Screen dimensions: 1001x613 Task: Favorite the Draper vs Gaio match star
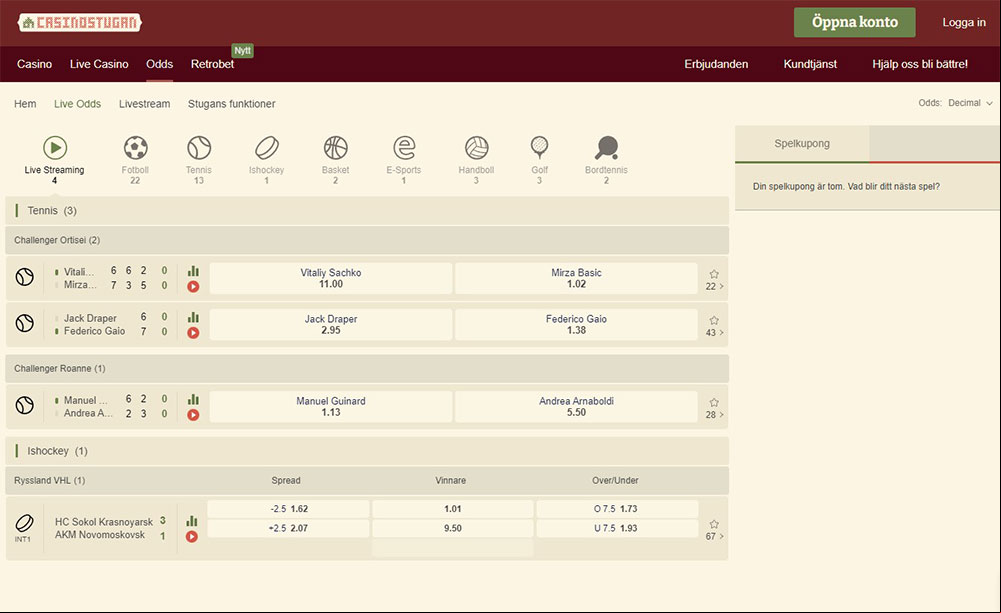pos(714,320)
